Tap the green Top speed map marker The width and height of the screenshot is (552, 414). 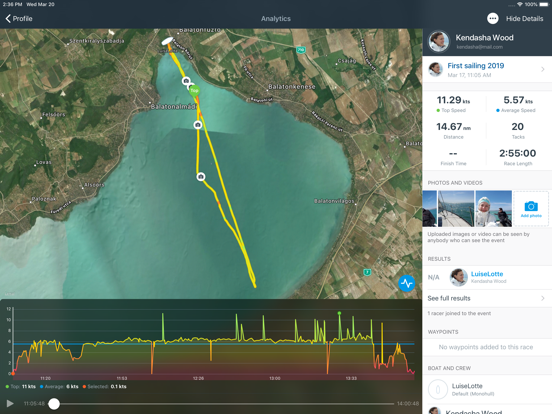click(x=194, y=90)
